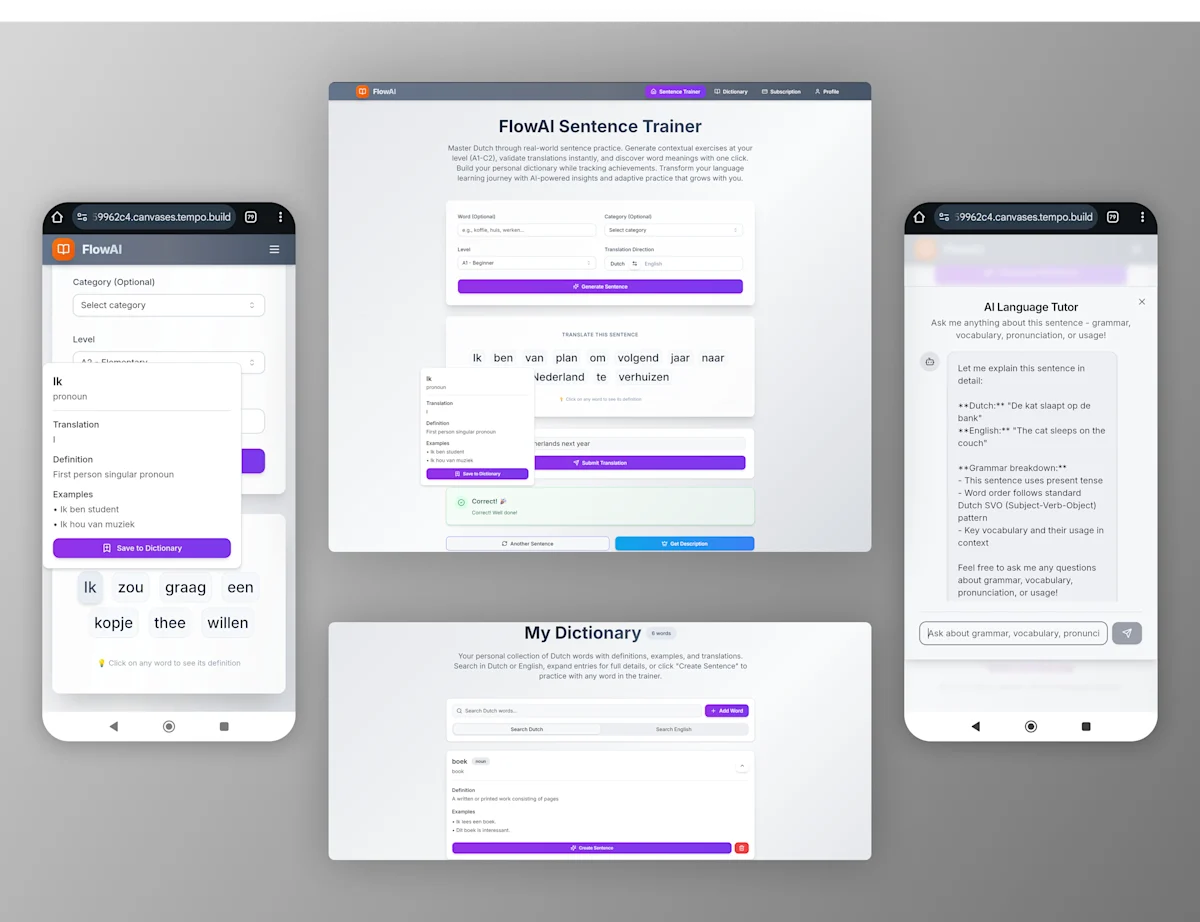Open Select category dropdown in desktop trainer
This screenshot has height=922, width=1200.
pos(673,230)
